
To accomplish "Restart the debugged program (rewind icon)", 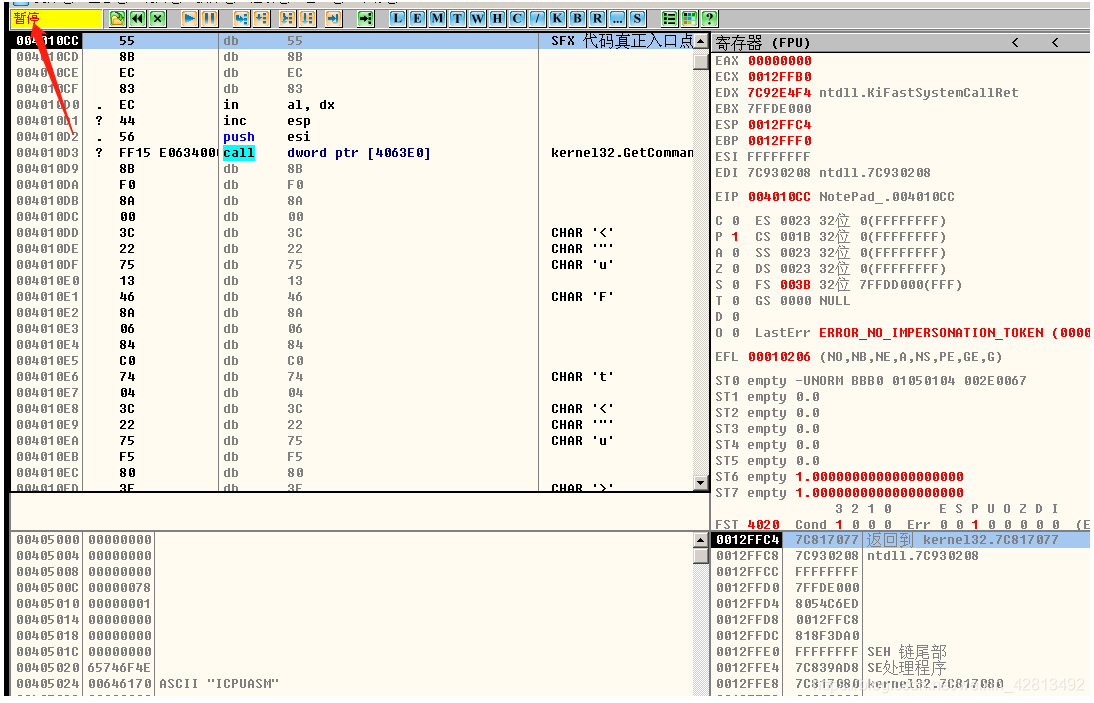I will [x=137, y=19].
